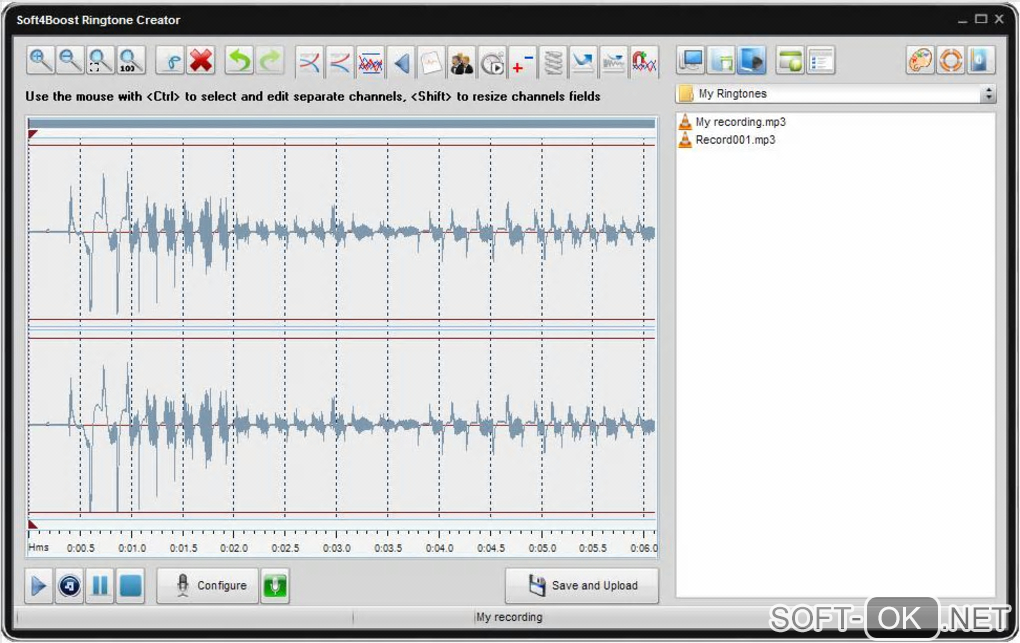The image size is (1020, 643).
Task: Undo with the green left arrow
Action: point(240,61)
